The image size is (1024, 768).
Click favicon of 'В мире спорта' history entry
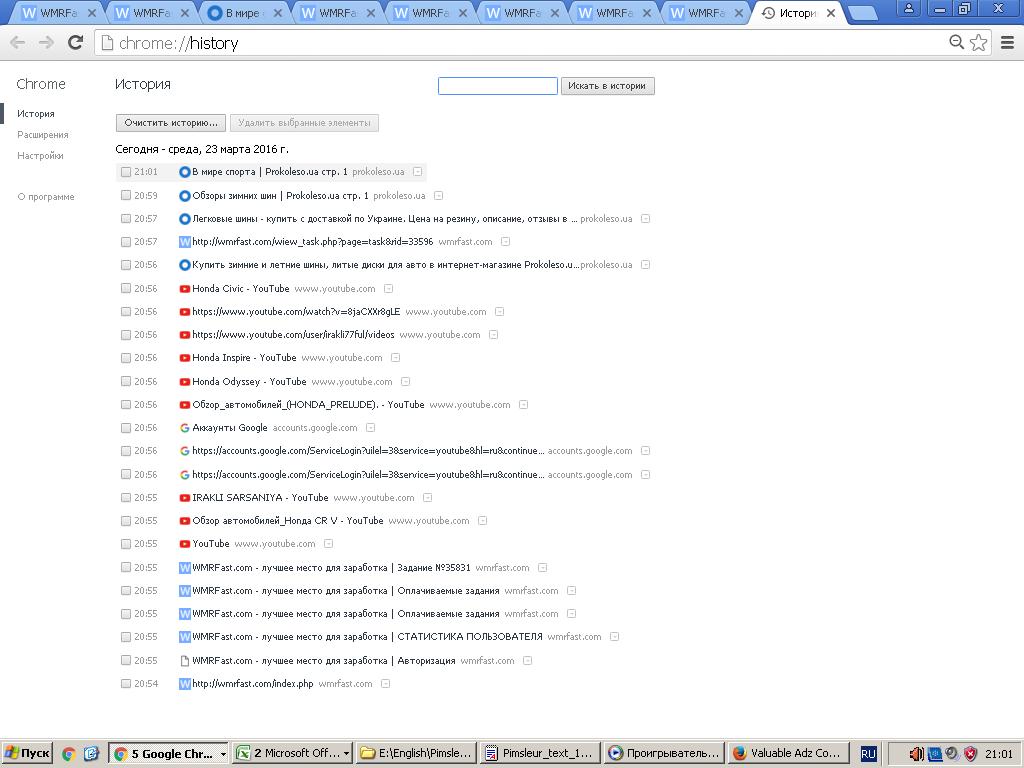185,172
